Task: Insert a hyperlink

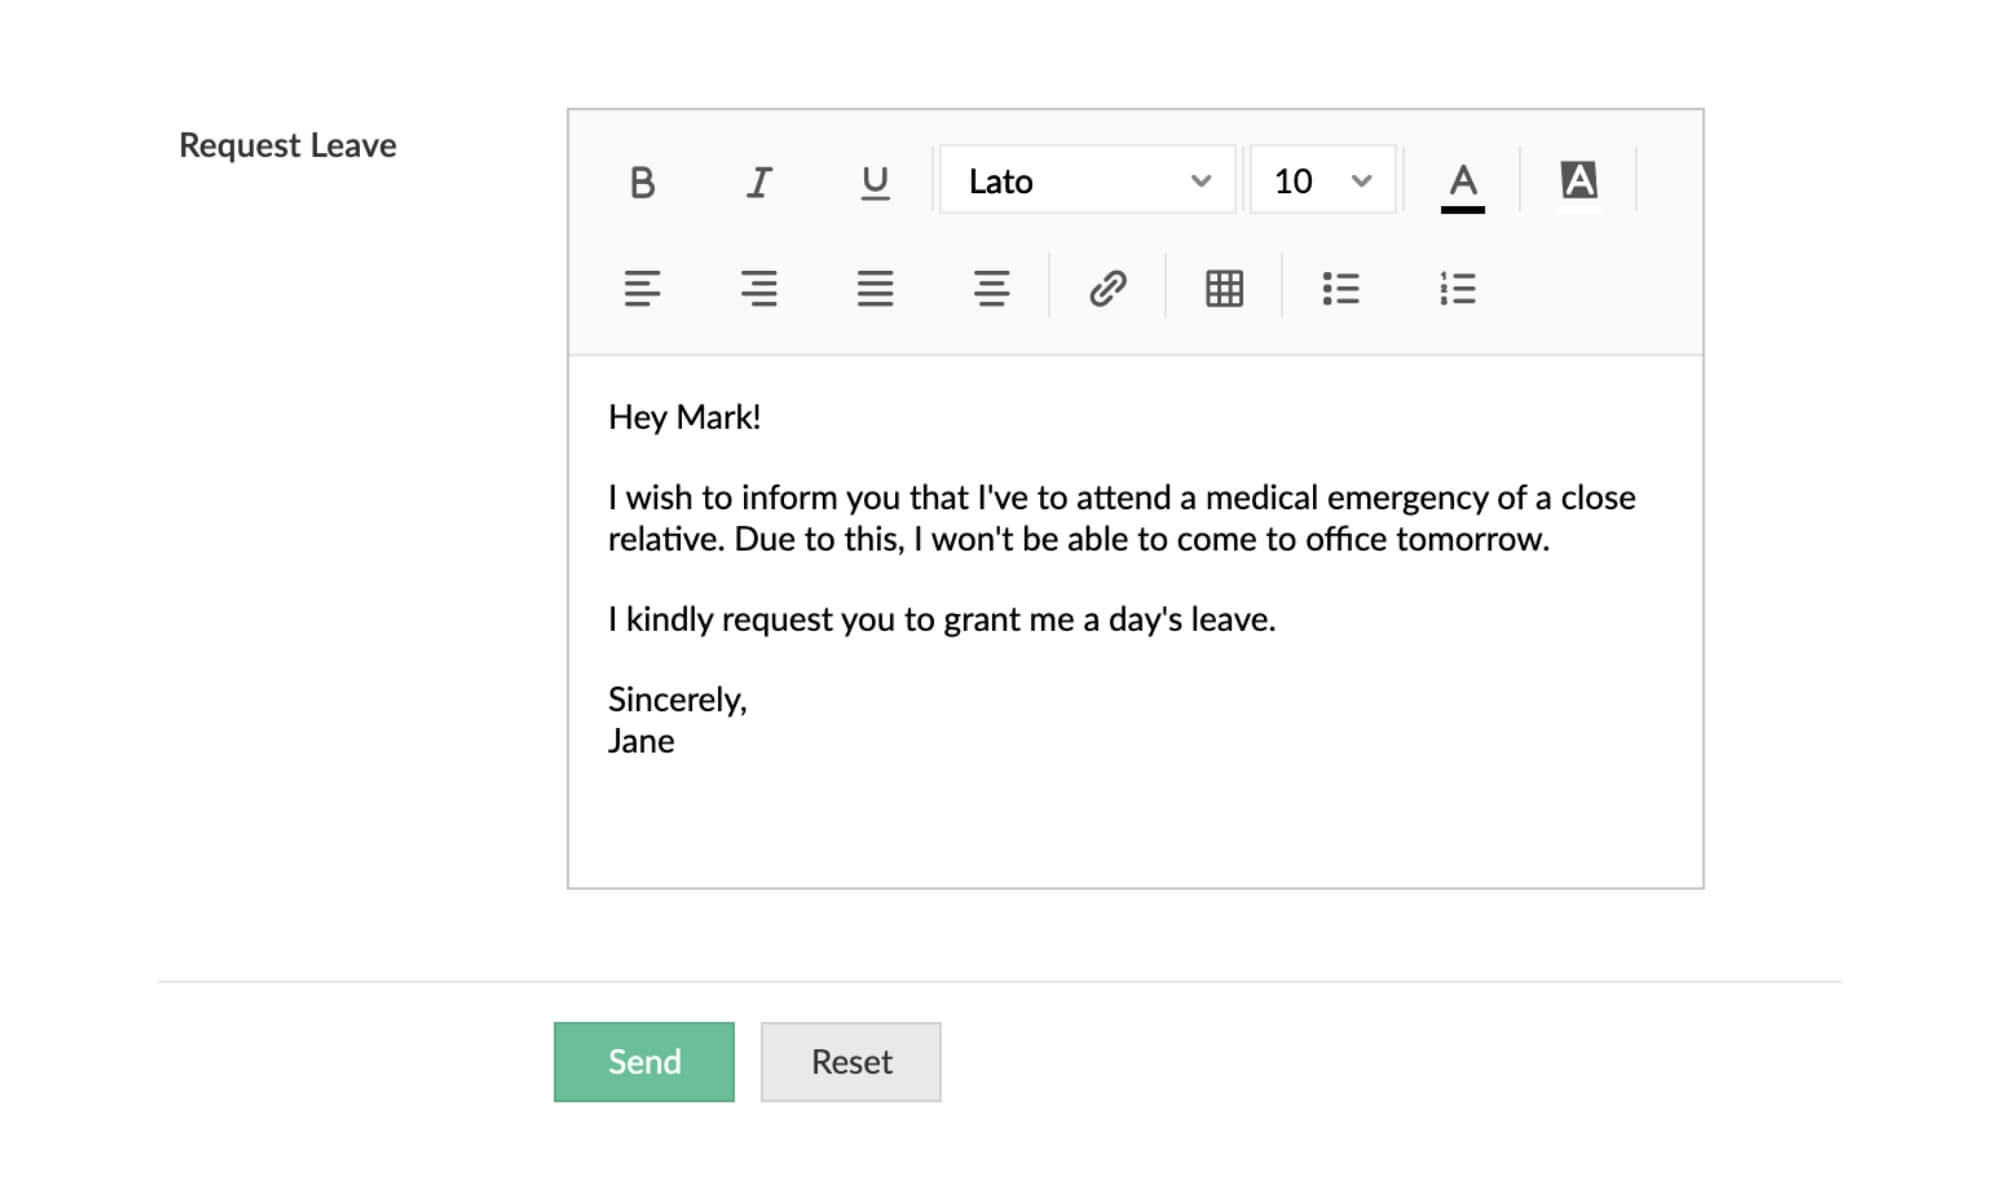Action: [x=1108, y=289]
